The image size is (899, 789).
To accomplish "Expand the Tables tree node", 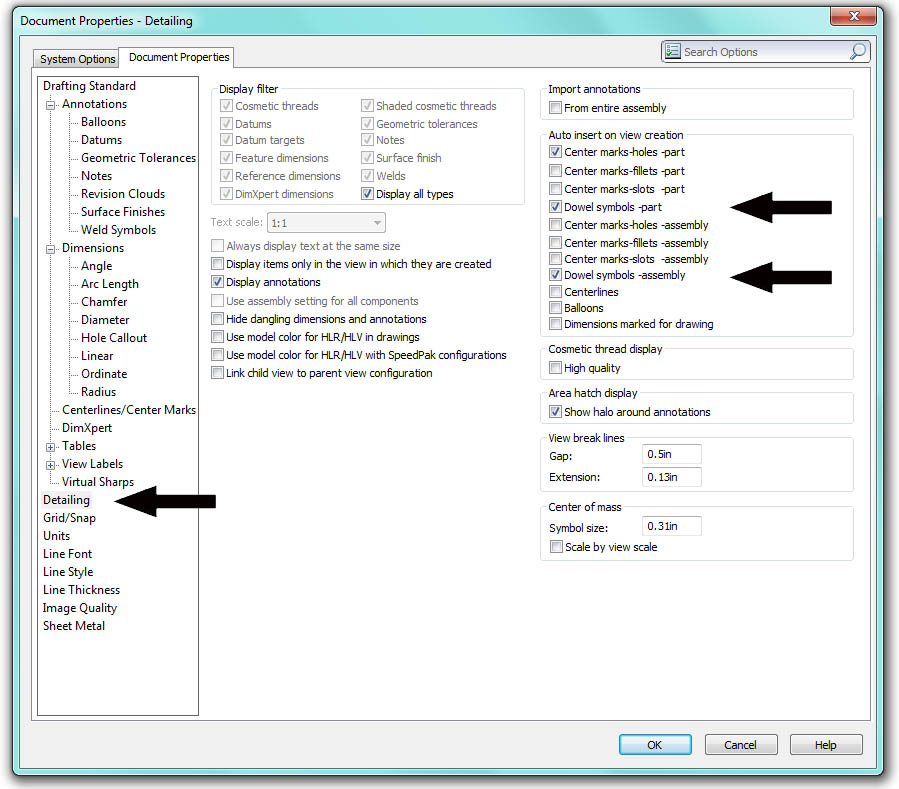I will [x=50, y=446].
